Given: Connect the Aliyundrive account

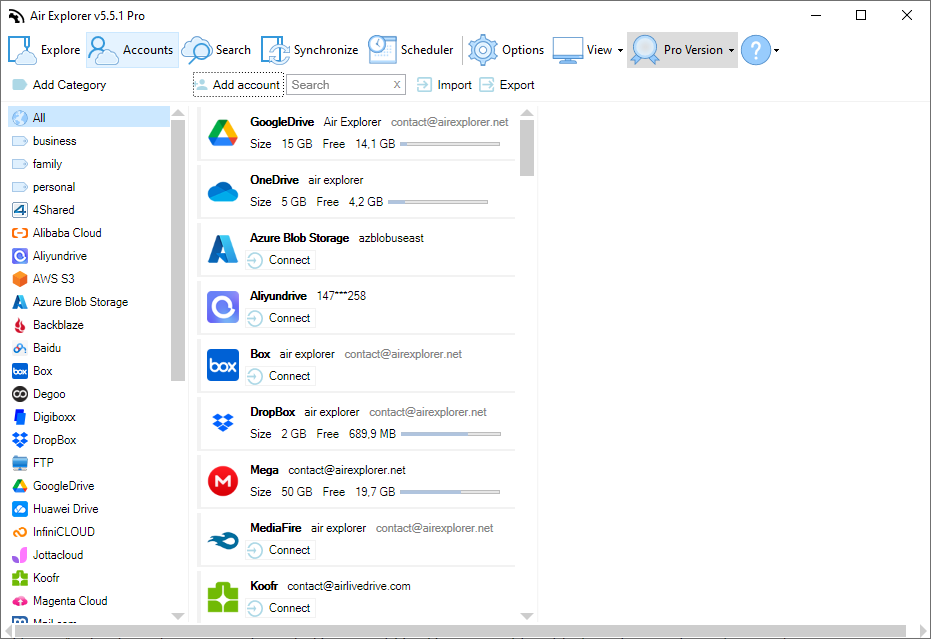Looking at the screenshot, I should pos(280,318).
